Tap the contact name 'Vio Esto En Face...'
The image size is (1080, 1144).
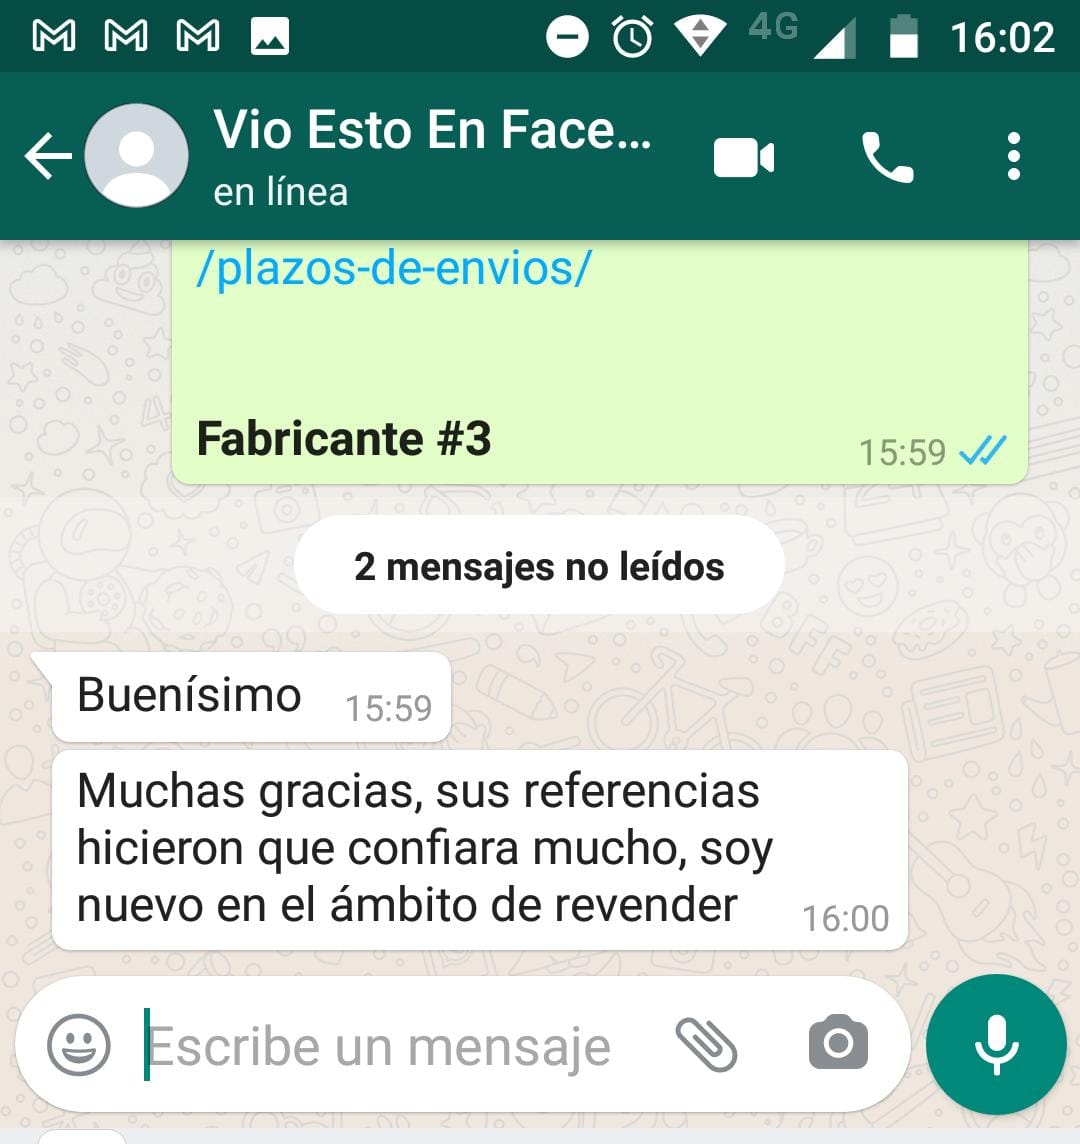[432, 130]
